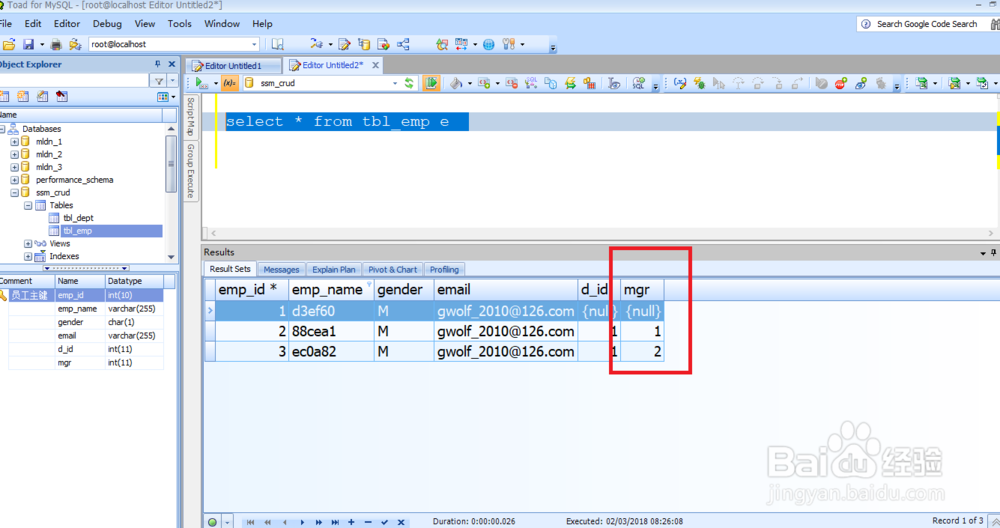Viewport: 1000px width, 528px height.
Task: Click the Object Explorer filter funnel icon
Action: click(x=159, y=80)
